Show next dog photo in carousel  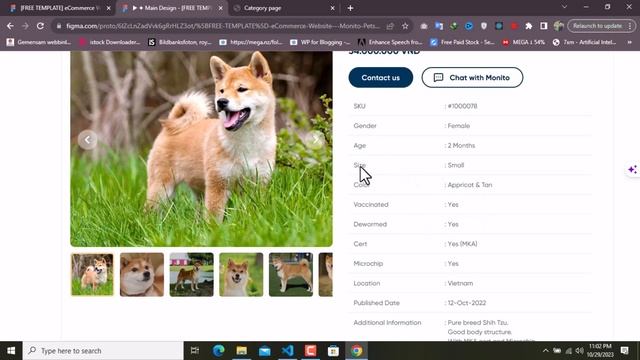tap(315, 140)
